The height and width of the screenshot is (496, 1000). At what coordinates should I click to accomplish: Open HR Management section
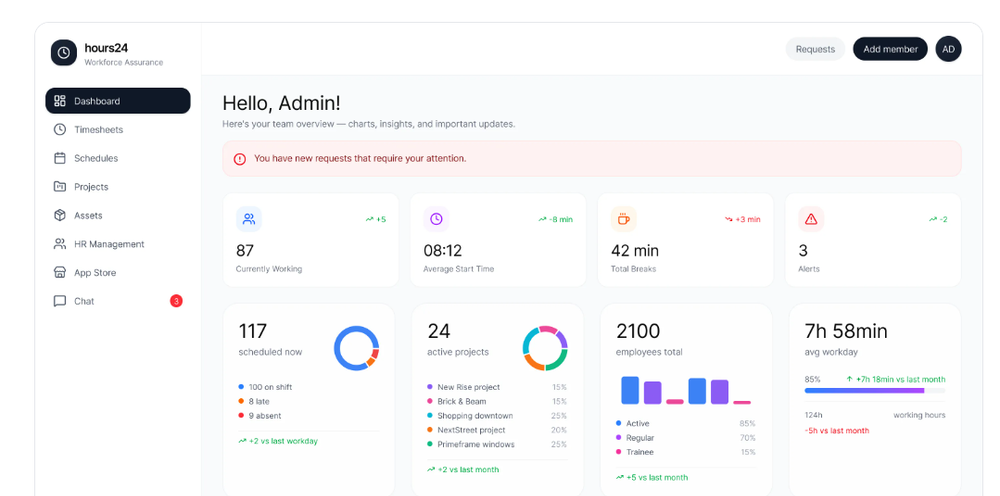coord(118,244)
